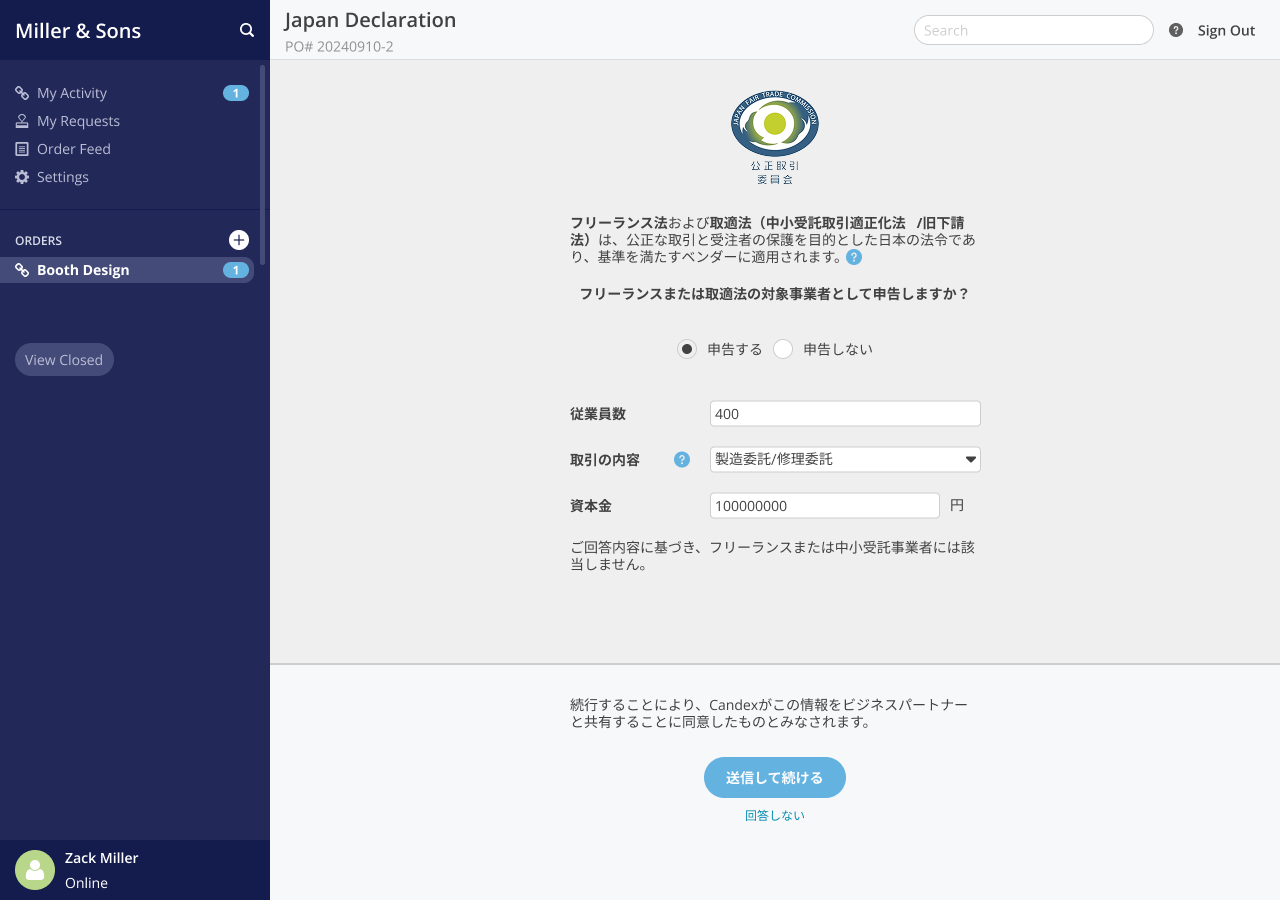The height and width of the screenshot is (900, 1280).
Task: Click the 回答しない link
Action: (775, 815)
